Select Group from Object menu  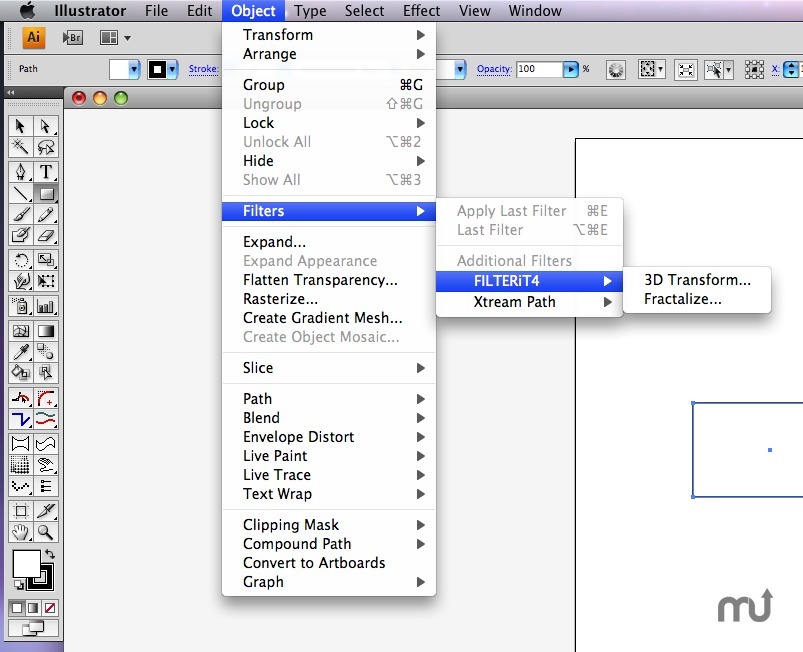click(x=328, y=85)
